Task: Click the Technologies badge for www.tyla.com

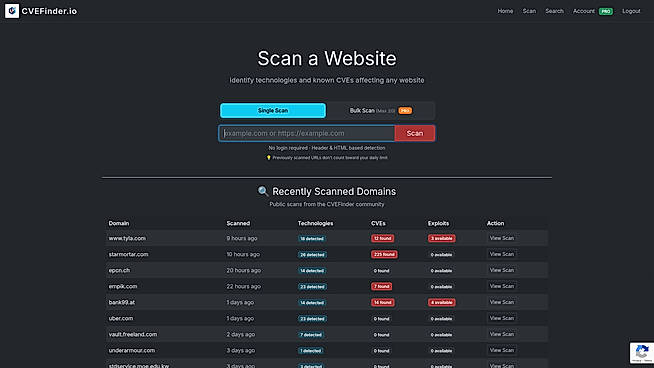Action: (x=312, y=239)
